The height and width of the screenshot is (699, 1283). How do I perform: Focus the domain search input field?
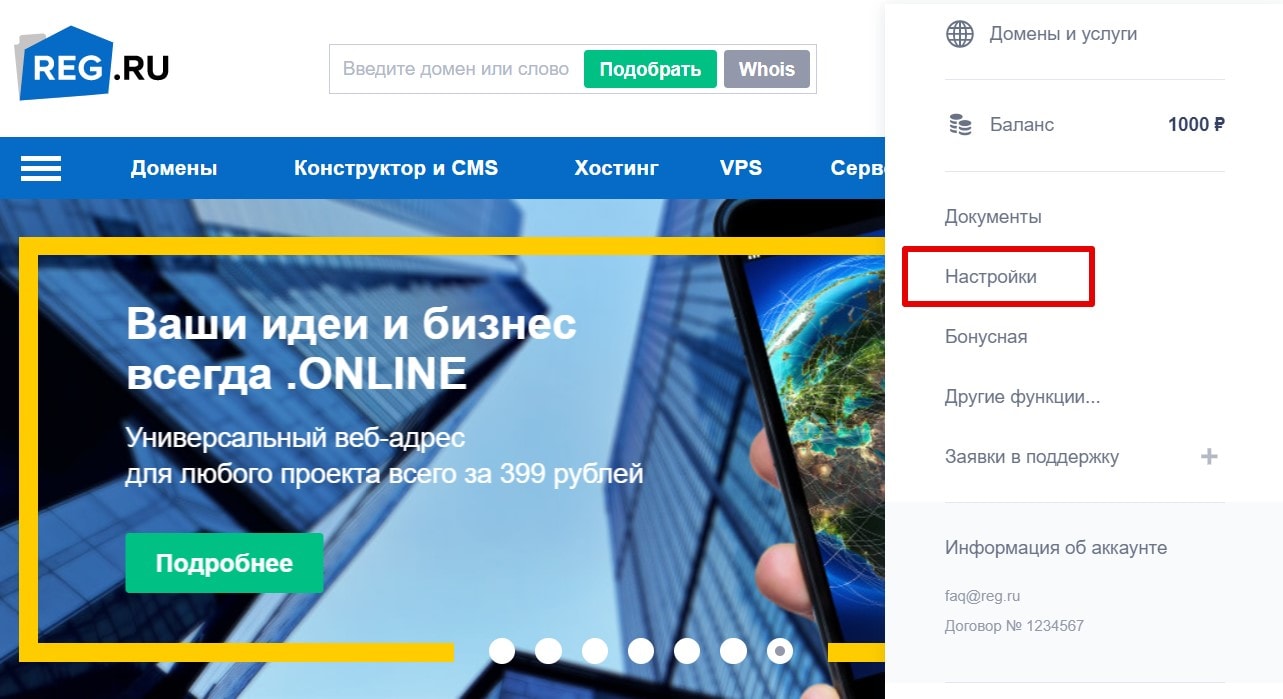[x=456, y=69]
